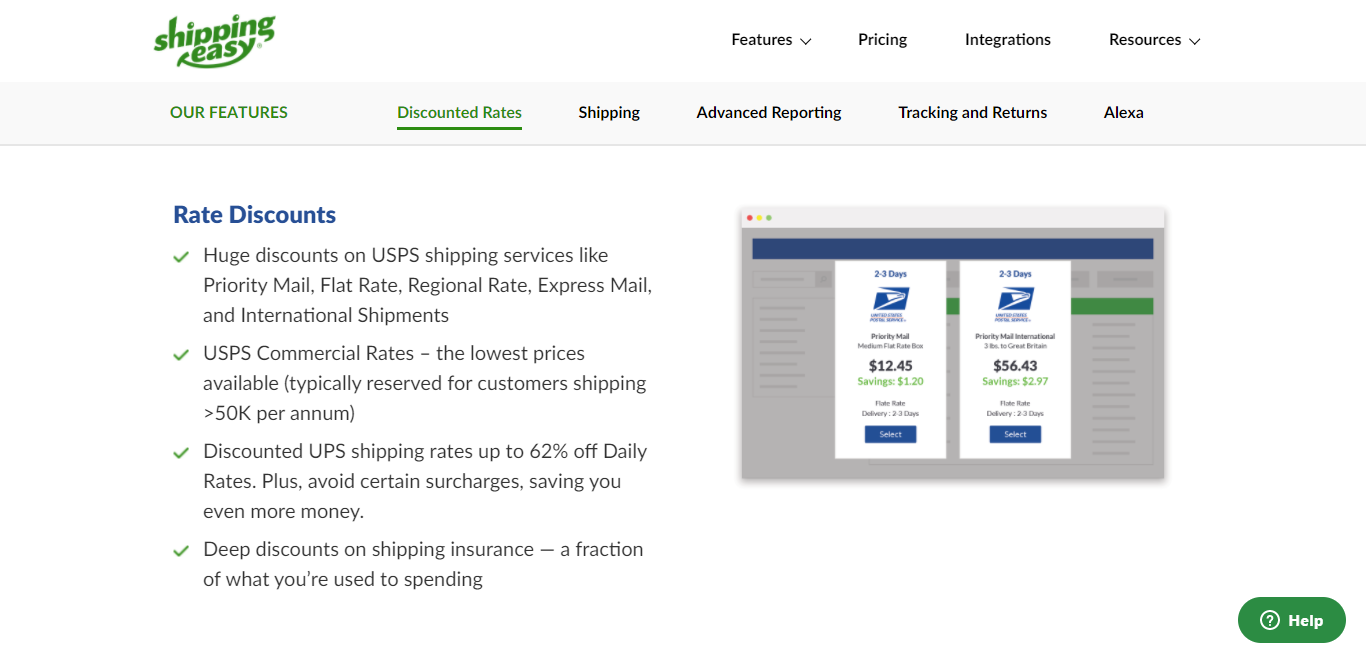Screen dimensions: 1366x657
Task: Click the "Savings: $2.97" text
Action: pyautogui.click(x=1015, y=382)
